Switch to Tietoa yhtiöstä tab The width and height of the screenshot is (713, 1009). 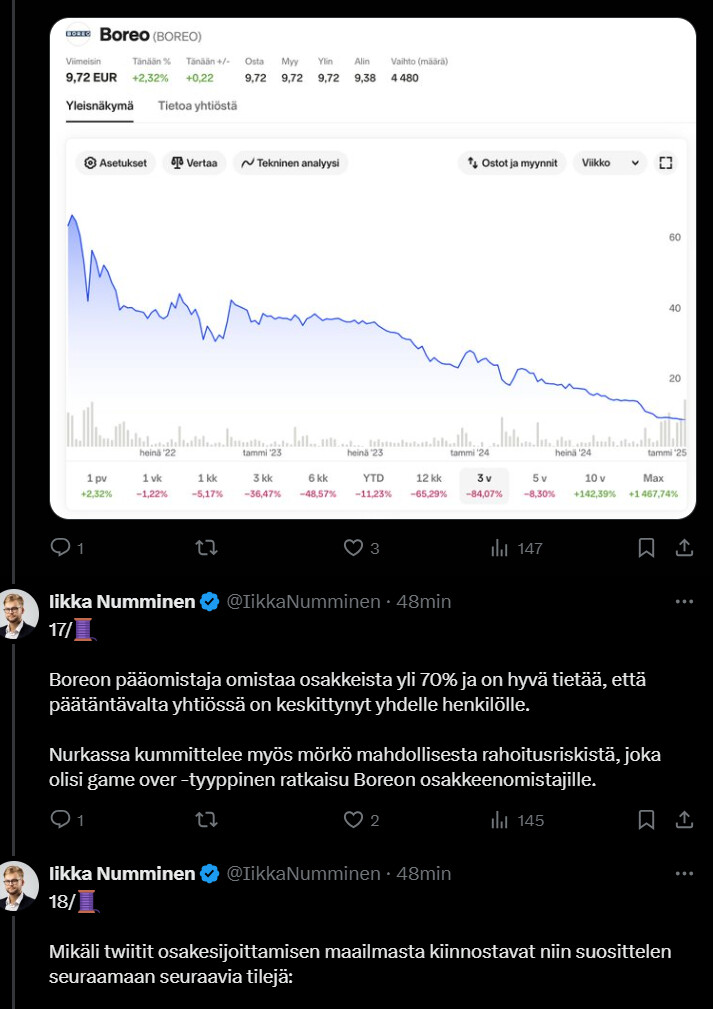pos(197,105)
